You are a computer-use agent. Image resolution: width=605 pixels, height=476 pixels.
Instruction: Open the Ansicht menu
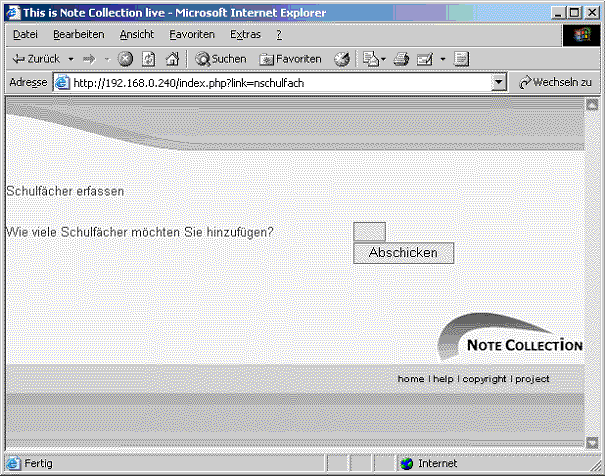(x=137, y=34)
